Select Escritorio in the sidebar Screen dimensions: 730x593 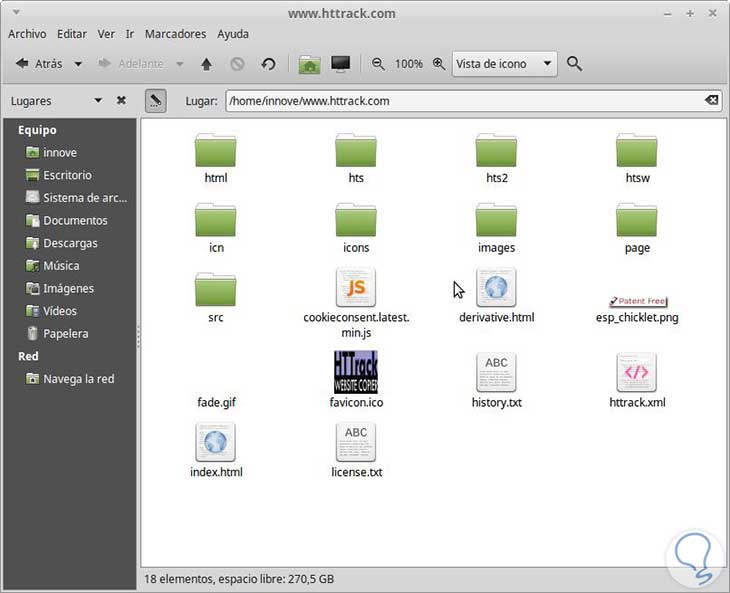70,175
